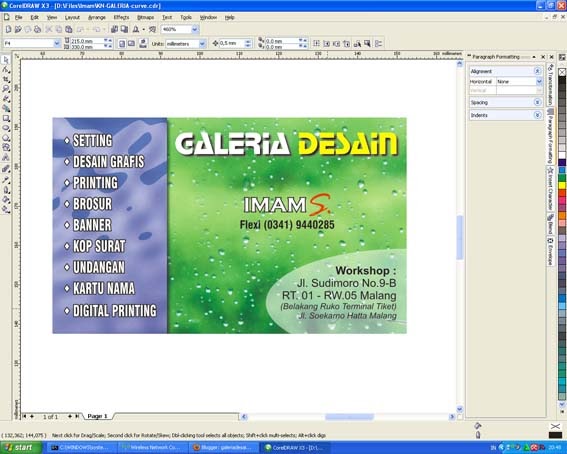Select the Basic Shapes tool

[x=6, y=147]
